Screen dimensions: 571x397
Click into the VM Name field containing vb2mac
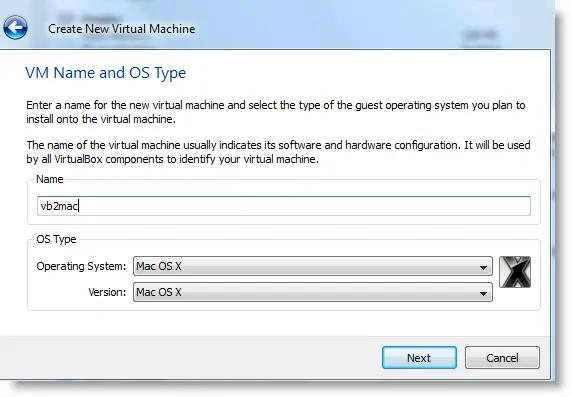click(284, 206)
